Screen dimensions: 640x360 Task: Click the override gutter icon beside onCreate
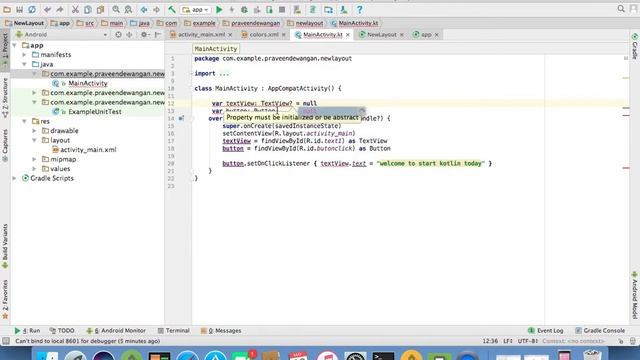[181, 118]
